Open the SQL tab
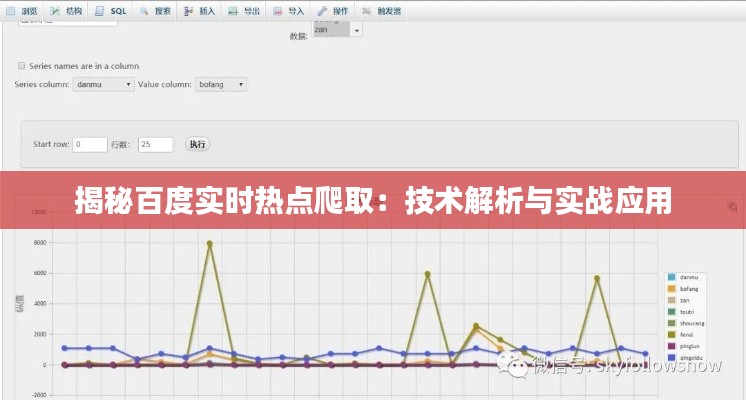Image resolution: width=746 pixels, height=400 pixels. pos(111,10)
